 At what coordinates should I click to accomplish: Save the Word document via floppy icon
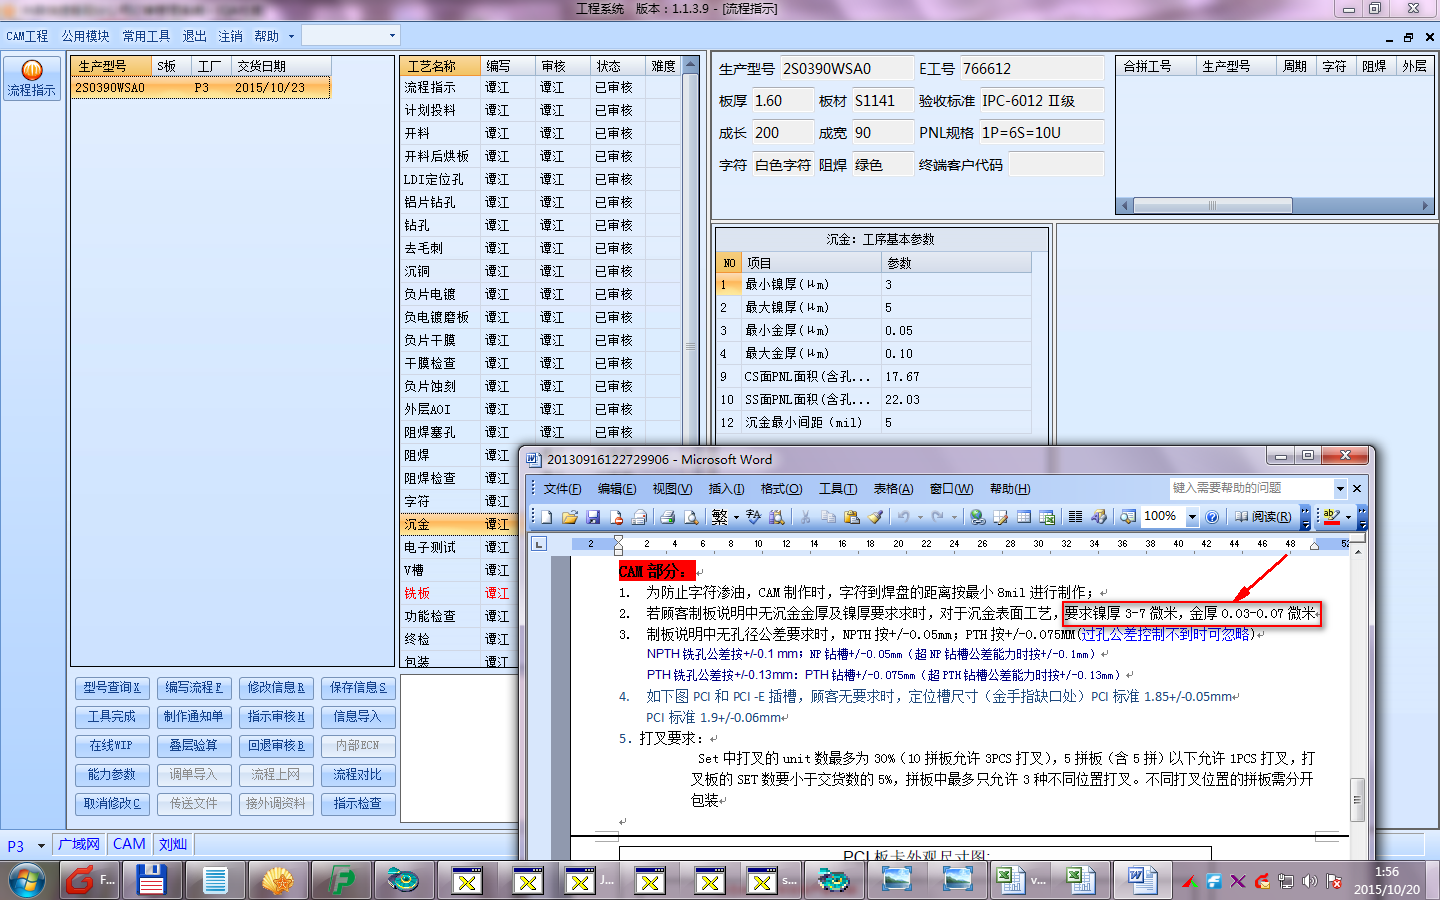pos(593,517)
